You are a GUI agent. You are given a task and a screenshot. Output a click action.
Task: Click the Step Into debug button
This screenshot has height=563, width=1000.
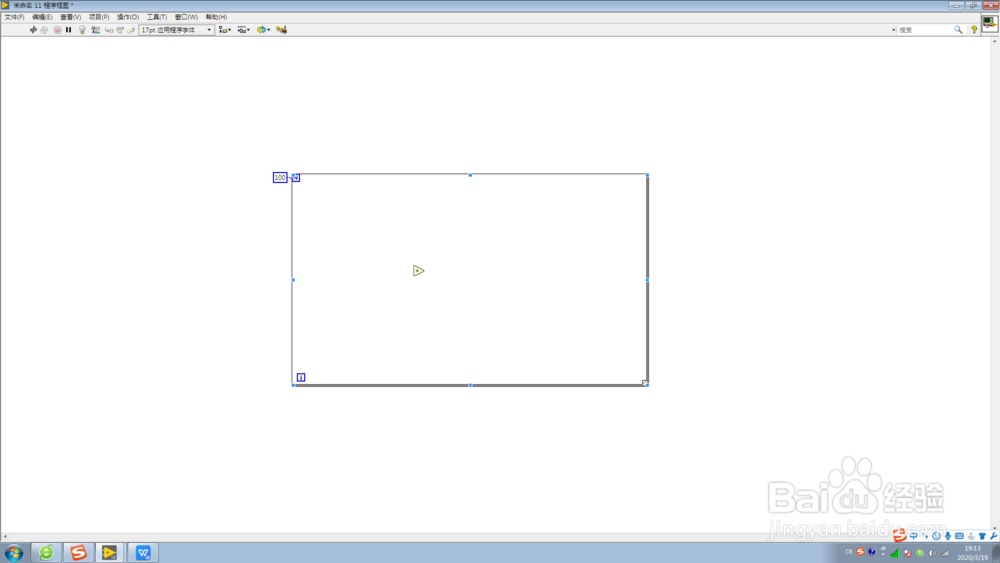click(x=109, y=30)
